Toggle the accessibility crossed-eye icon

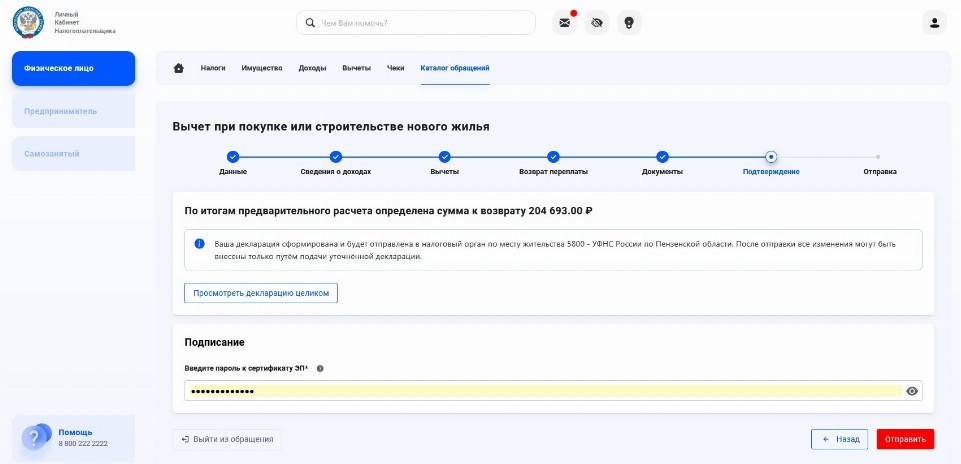(597, 22)
